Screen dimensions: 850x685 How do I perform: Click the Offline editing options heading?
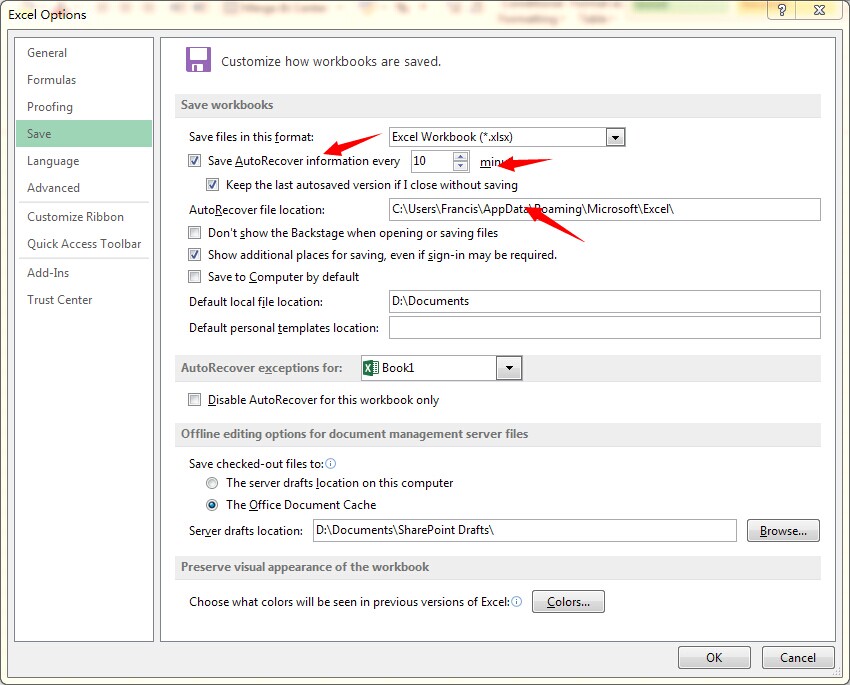(355, 434)
